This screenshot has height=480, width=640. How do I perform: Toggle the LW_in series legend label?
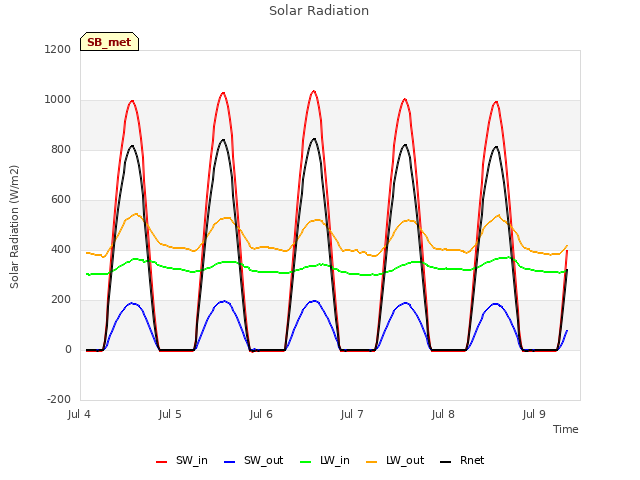[x=335, y=460]
